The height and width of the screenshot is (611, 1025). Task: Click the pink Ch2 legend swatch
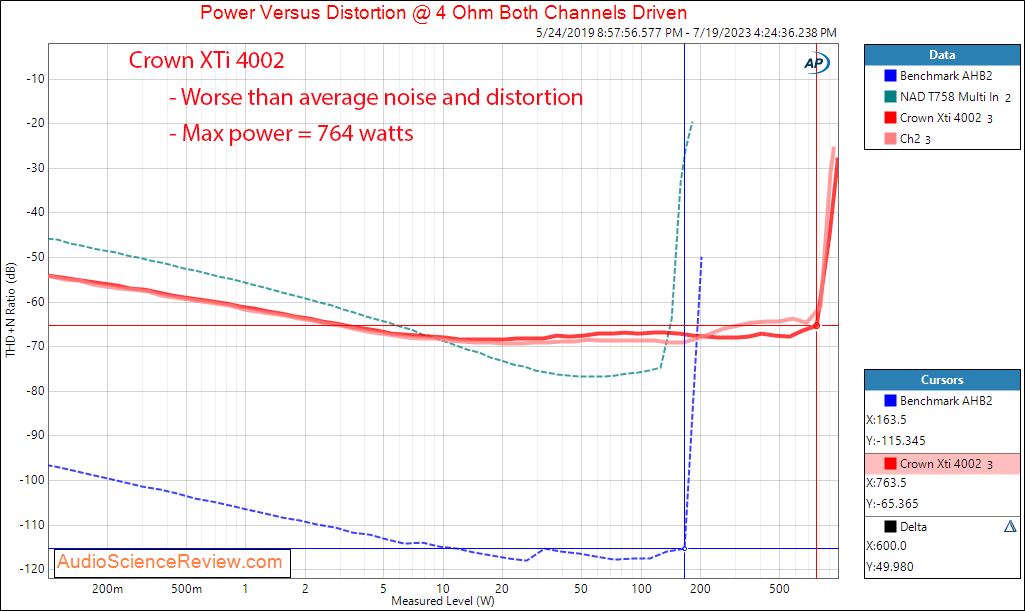click(890, 139)
